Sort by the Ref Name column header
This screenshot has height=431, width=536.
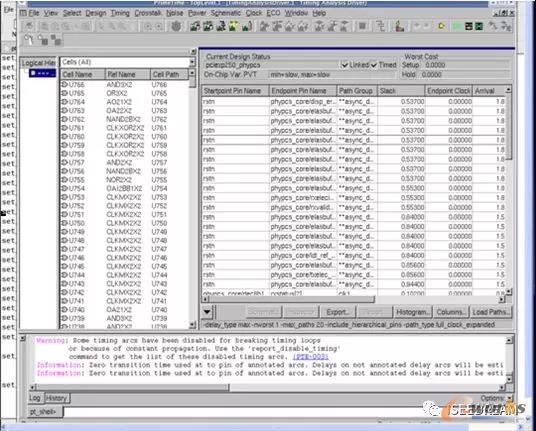tap(127, 74)
